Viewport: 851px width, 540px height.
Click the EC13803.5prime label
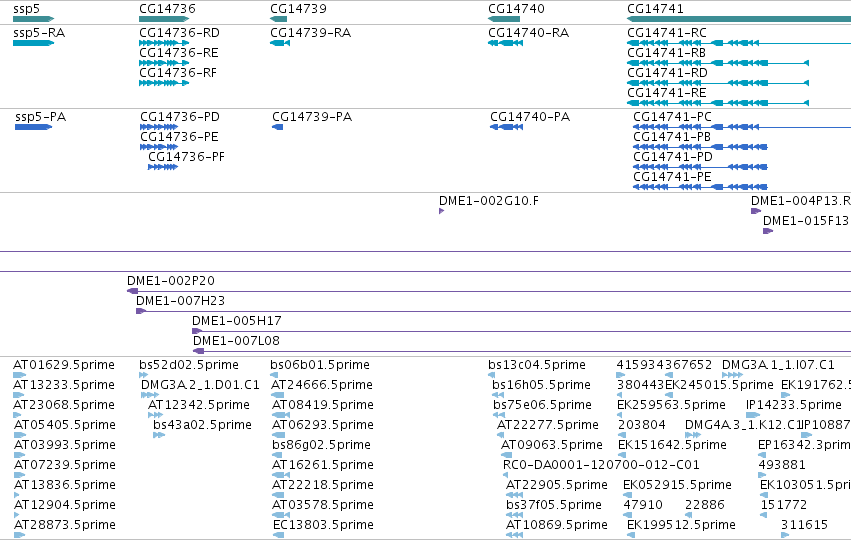coord(323,525)
